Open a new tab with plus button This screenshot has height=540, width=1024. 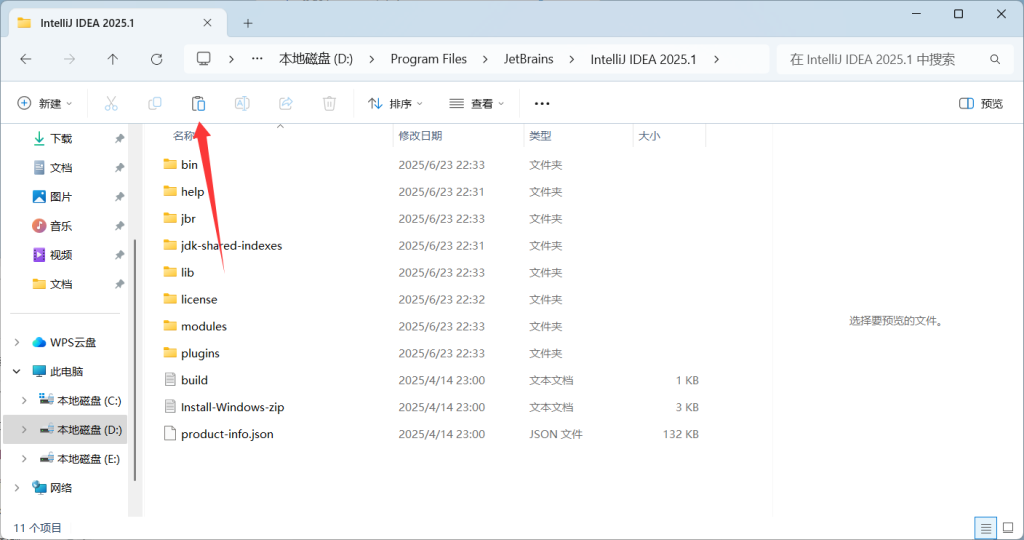click(248, 24)
